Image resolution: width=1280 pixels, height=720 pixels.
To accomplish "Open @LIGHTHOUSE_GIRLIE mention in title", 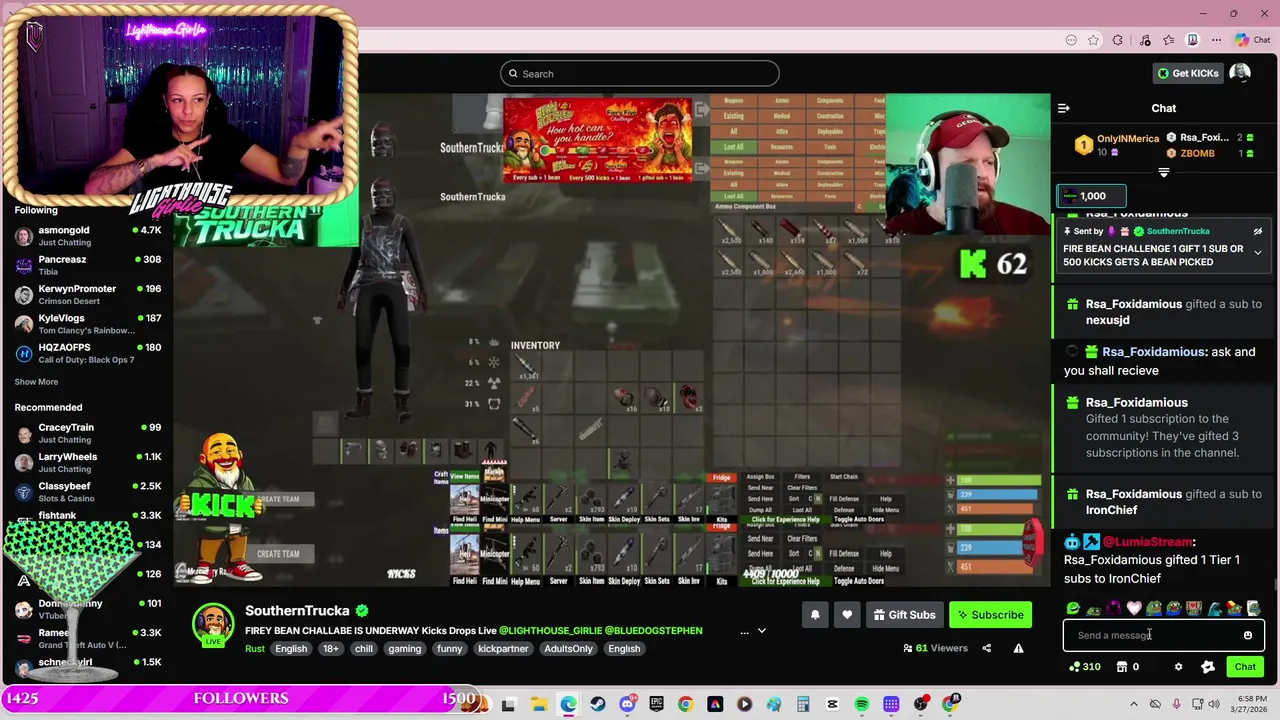I will tap(550, 631).
